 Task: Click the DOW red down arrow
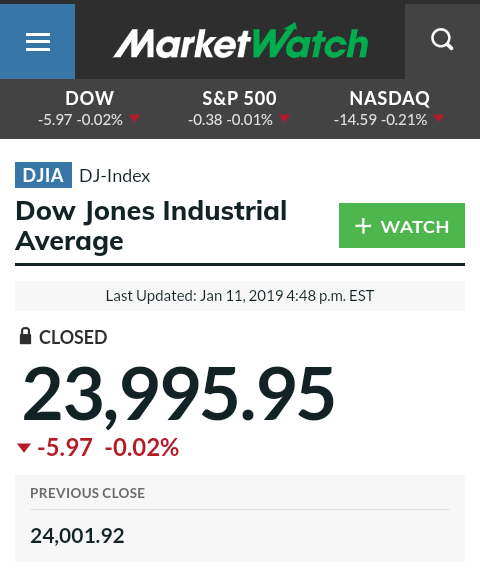[135, 118]
